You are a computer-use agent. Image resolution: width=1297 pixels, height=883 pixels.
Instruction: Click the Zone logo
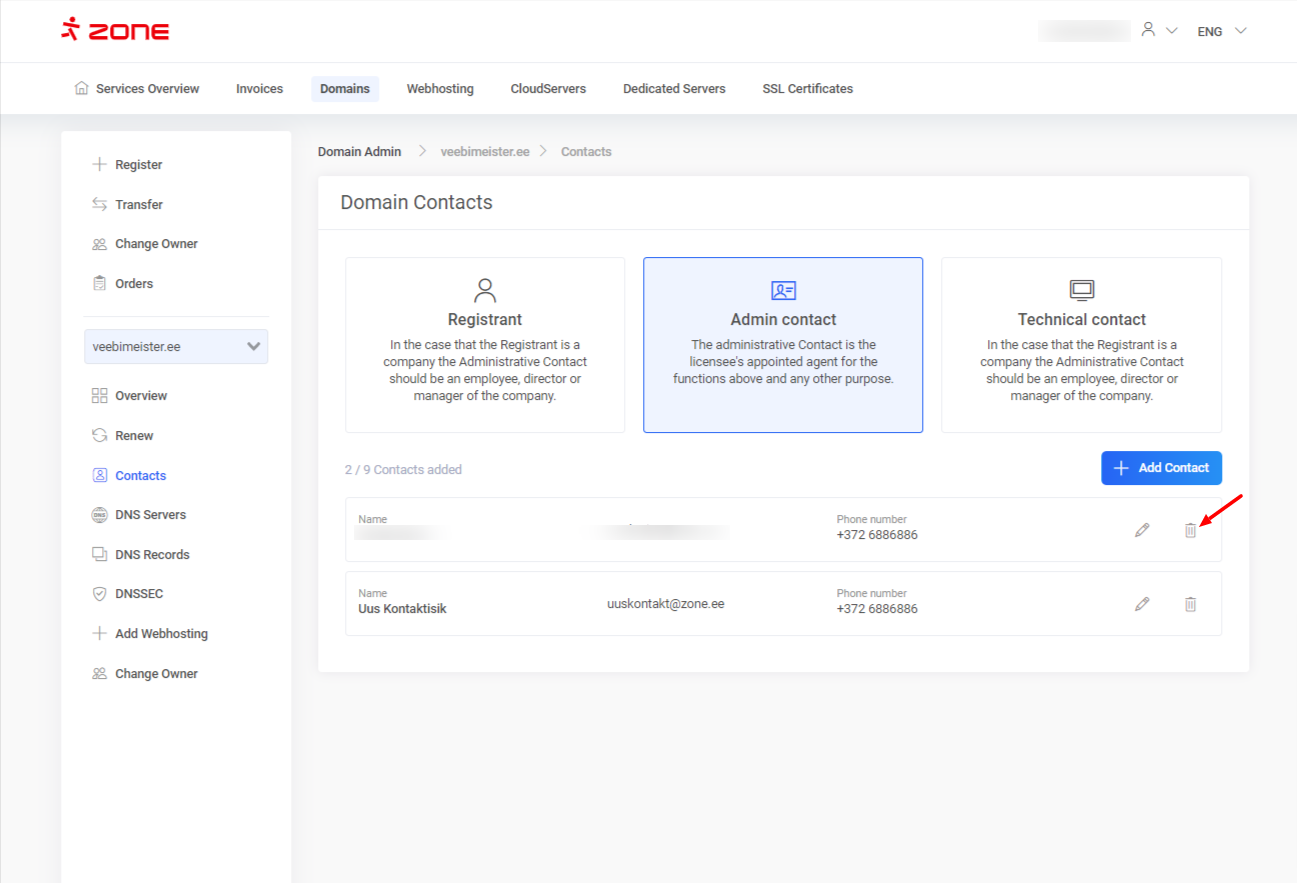point(115,30)
